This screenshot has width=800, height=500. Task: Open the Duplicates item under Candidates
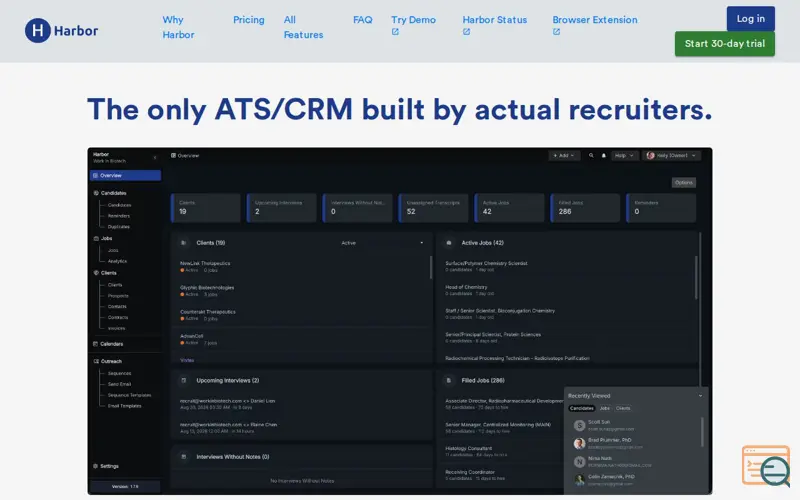click(118, 227)
